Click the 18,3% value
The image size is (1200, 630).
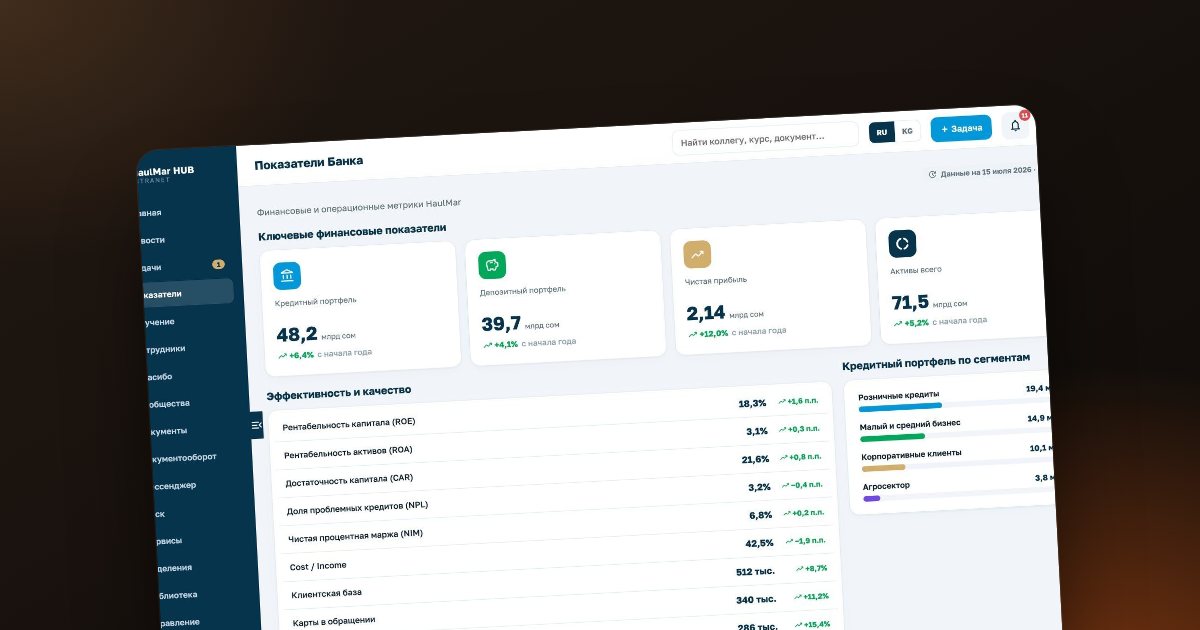pyautogui.click(x=752, y=403)
